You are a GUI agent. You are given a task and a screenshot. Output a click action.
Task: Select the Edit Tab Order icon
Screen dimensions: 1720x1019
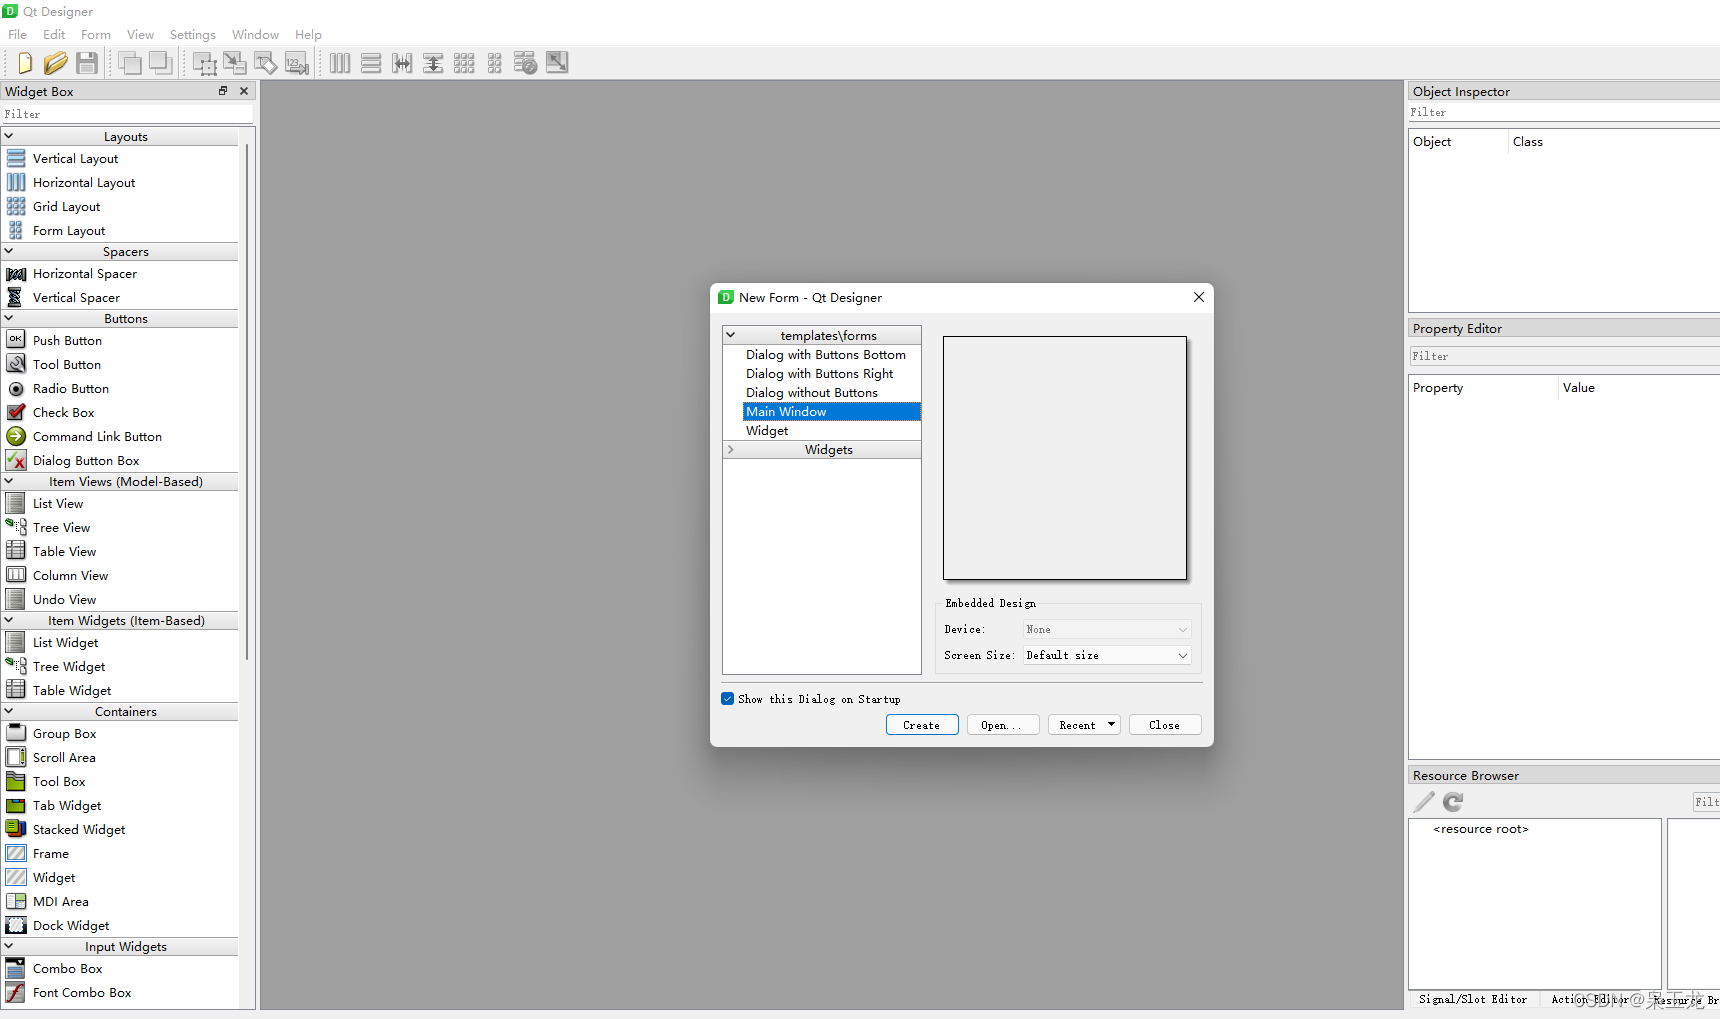click(x=297, y=63)
